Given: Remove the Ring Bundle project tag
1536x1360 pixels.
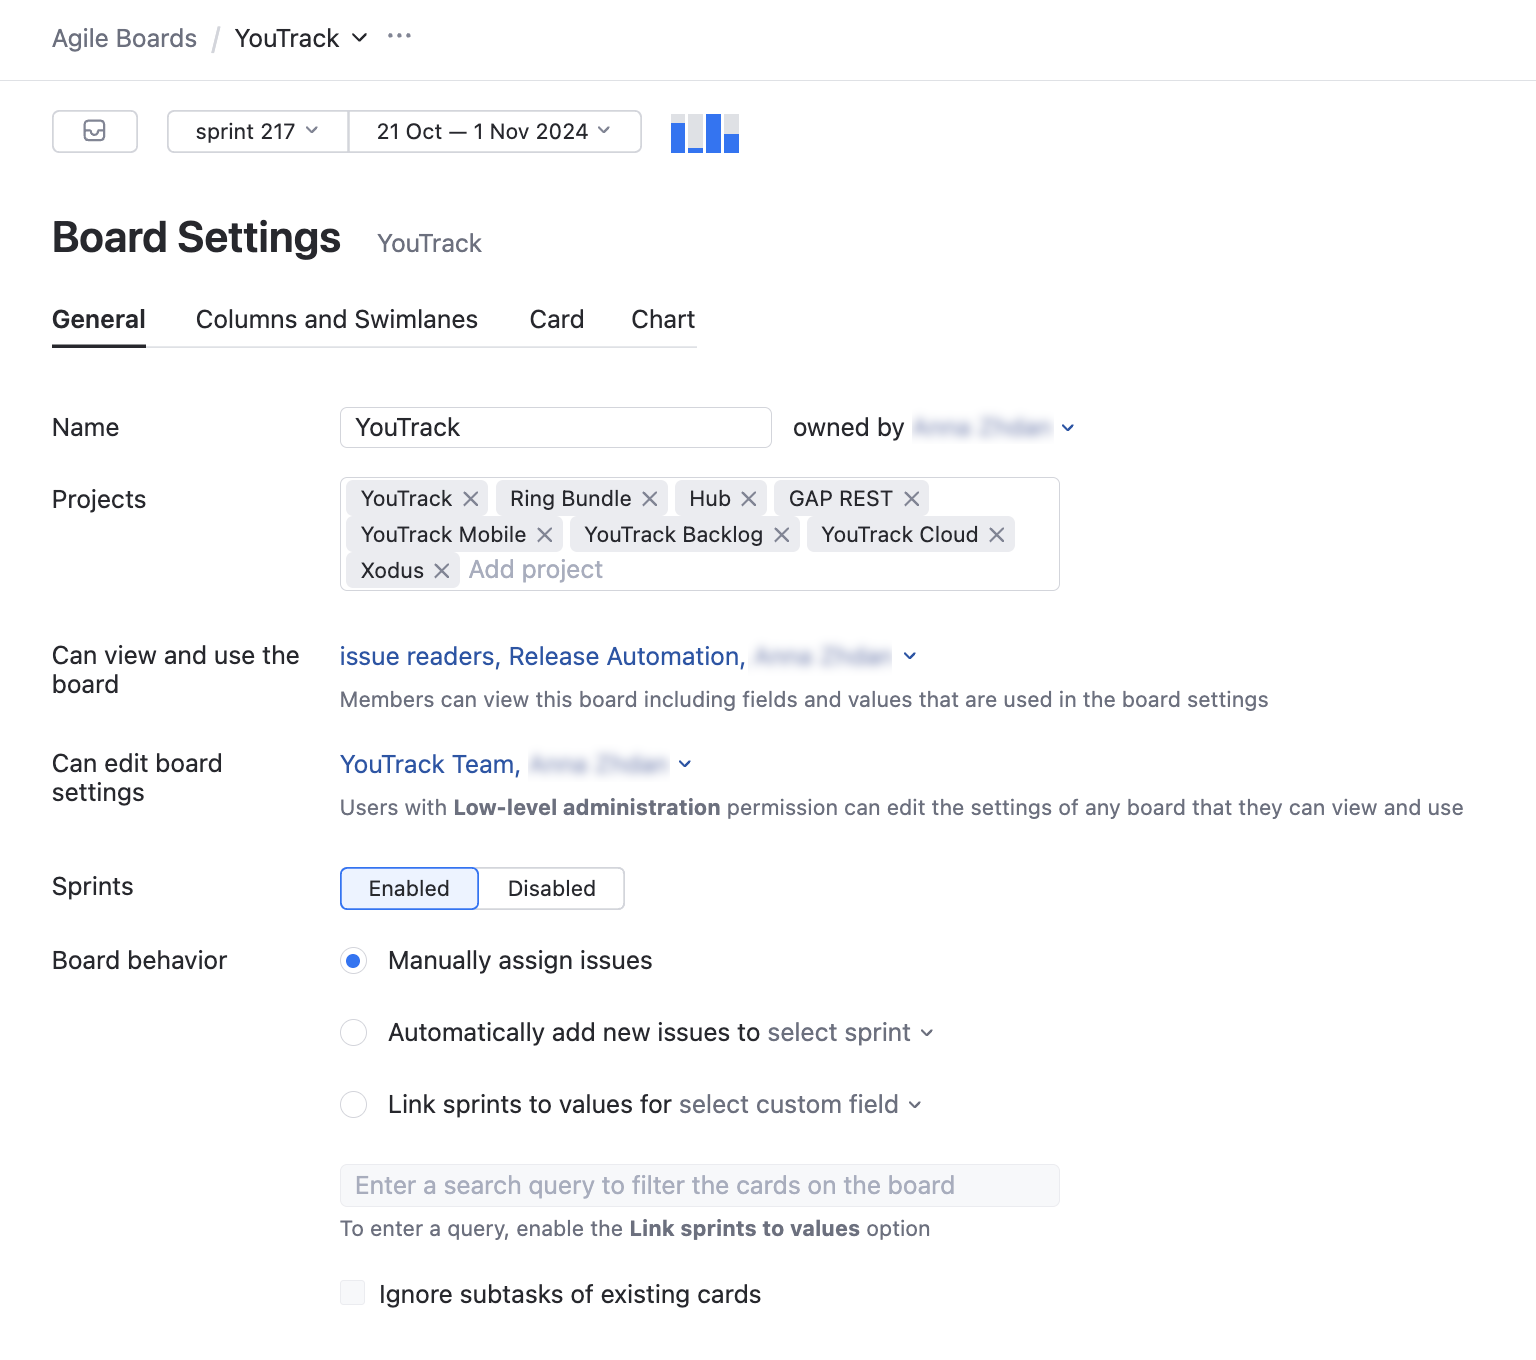Looking at the screenshot, I should click(650, 499).
